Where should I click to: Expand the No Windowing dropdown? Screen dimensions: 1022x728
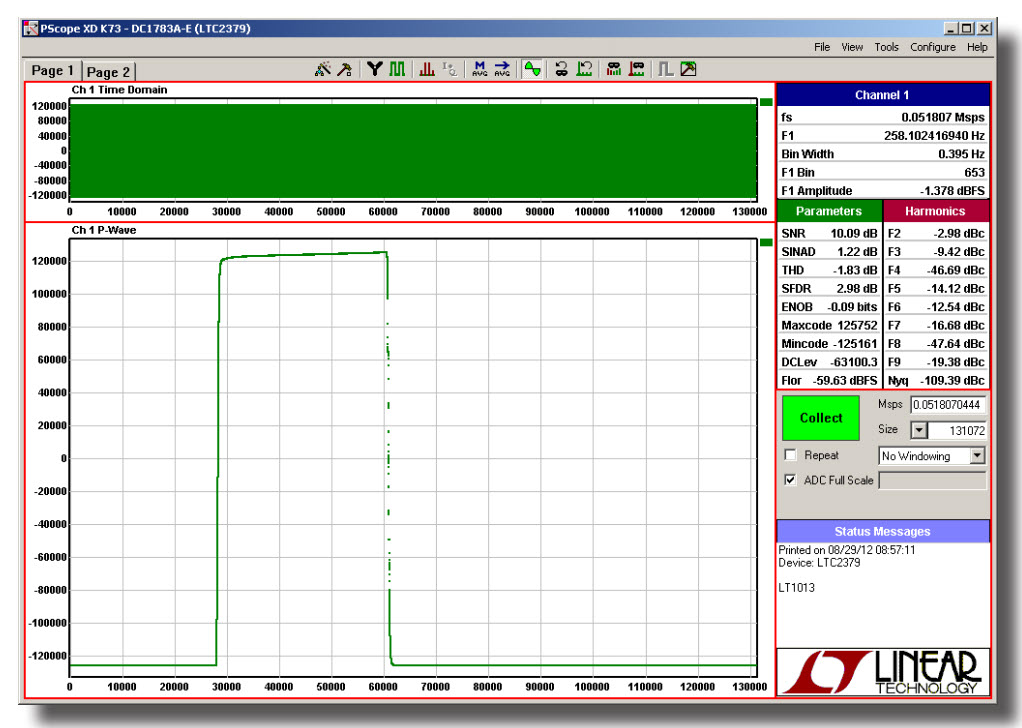(977, 456)
